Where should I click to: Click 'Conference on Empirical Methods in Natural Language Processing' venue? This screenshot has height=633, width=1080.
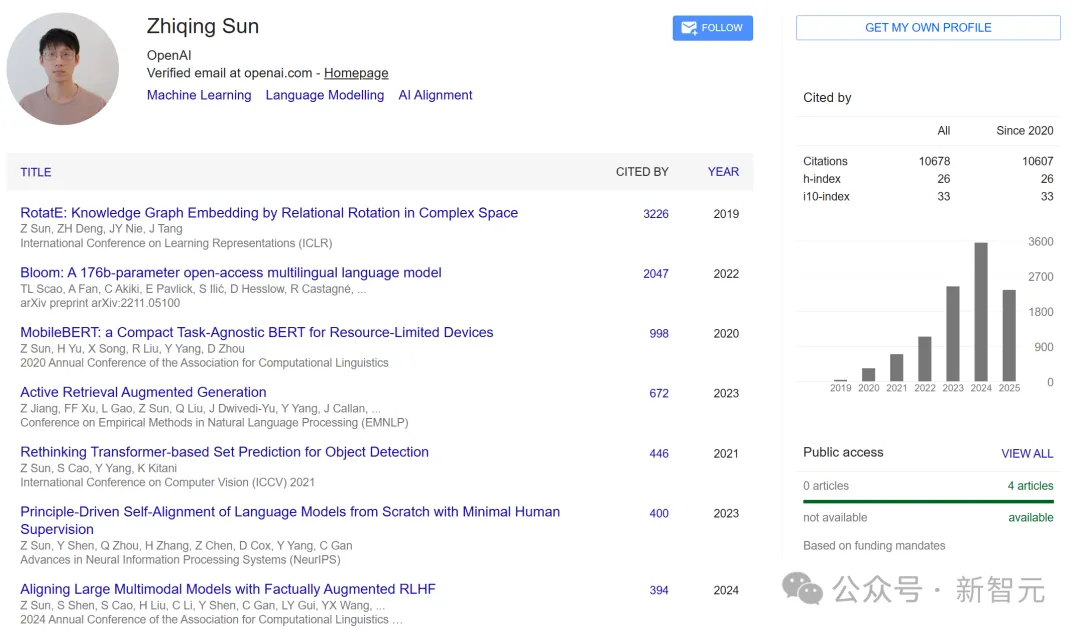[x=214, y=423]
